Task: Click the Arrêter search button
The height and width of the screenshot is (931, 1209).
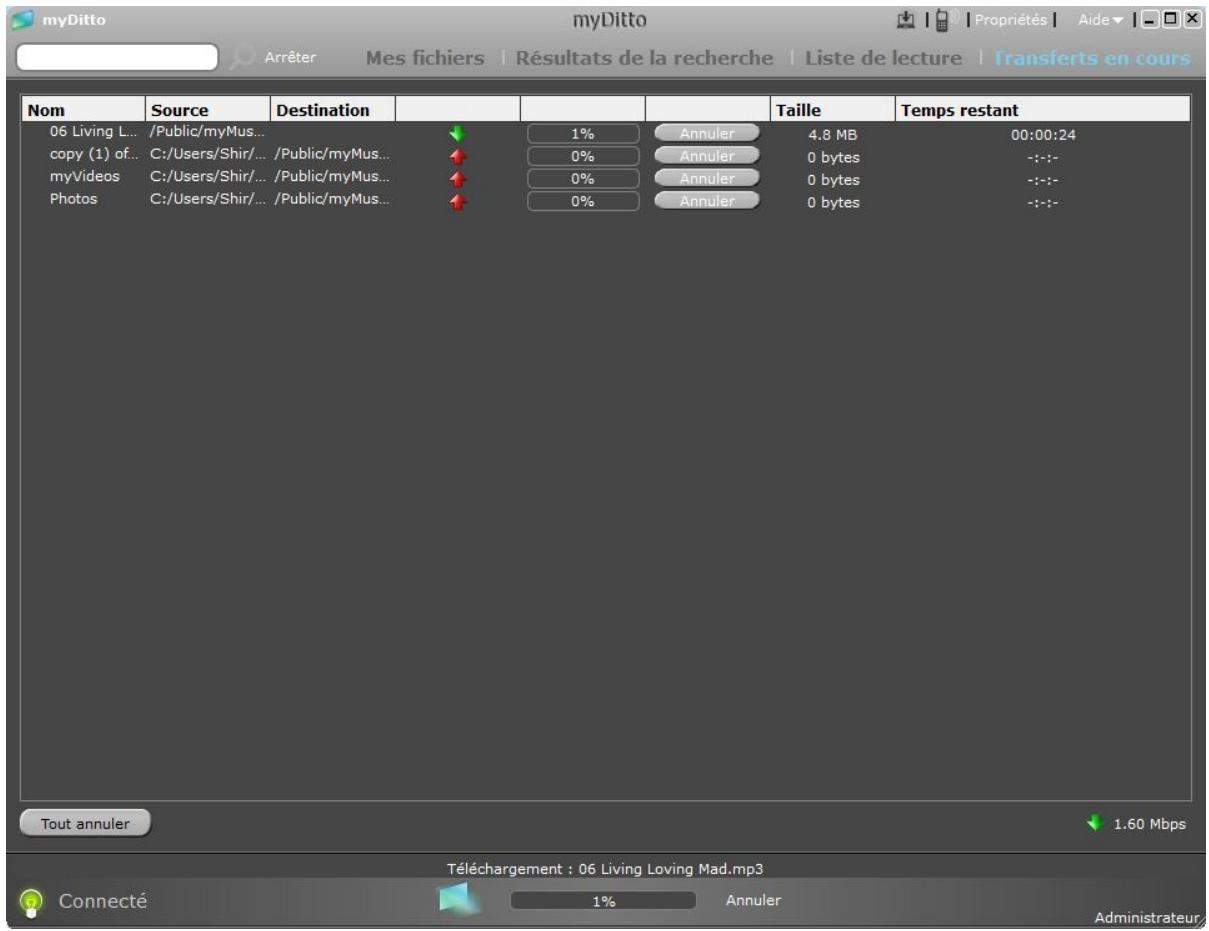Action: pos(290,58)
